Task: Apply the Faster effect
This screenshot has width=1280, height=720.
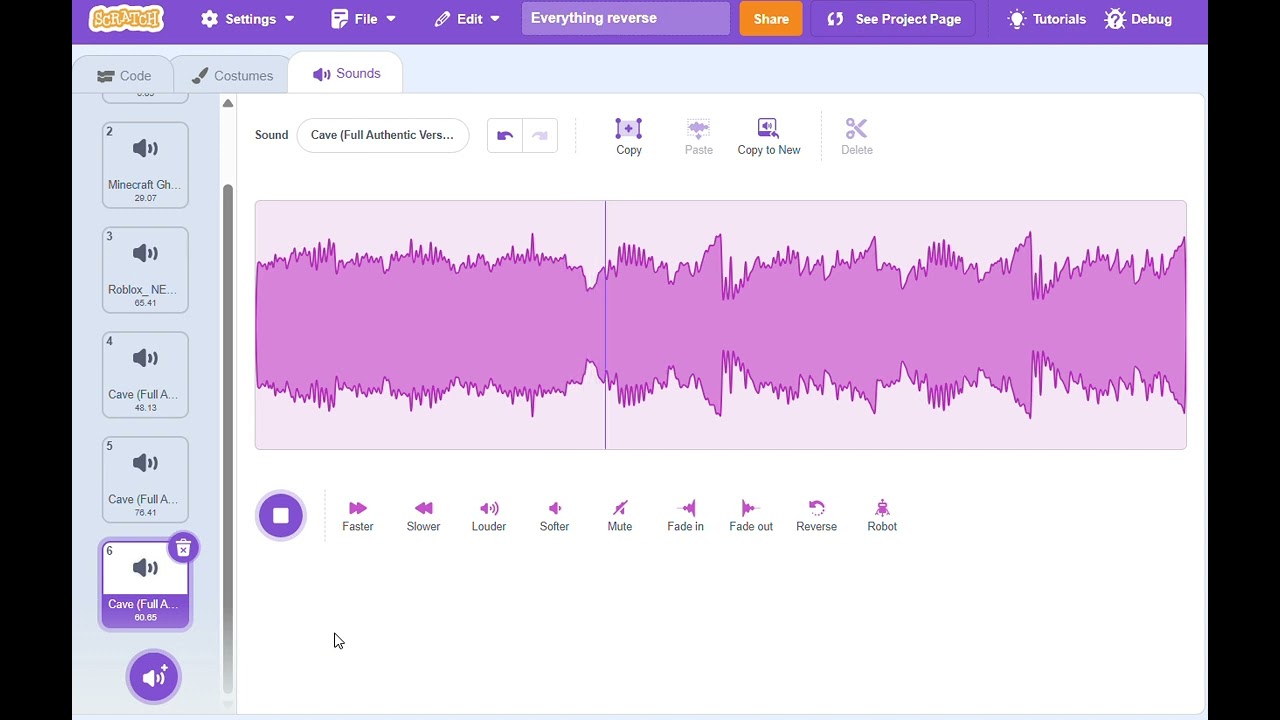Action: point(358,516)
